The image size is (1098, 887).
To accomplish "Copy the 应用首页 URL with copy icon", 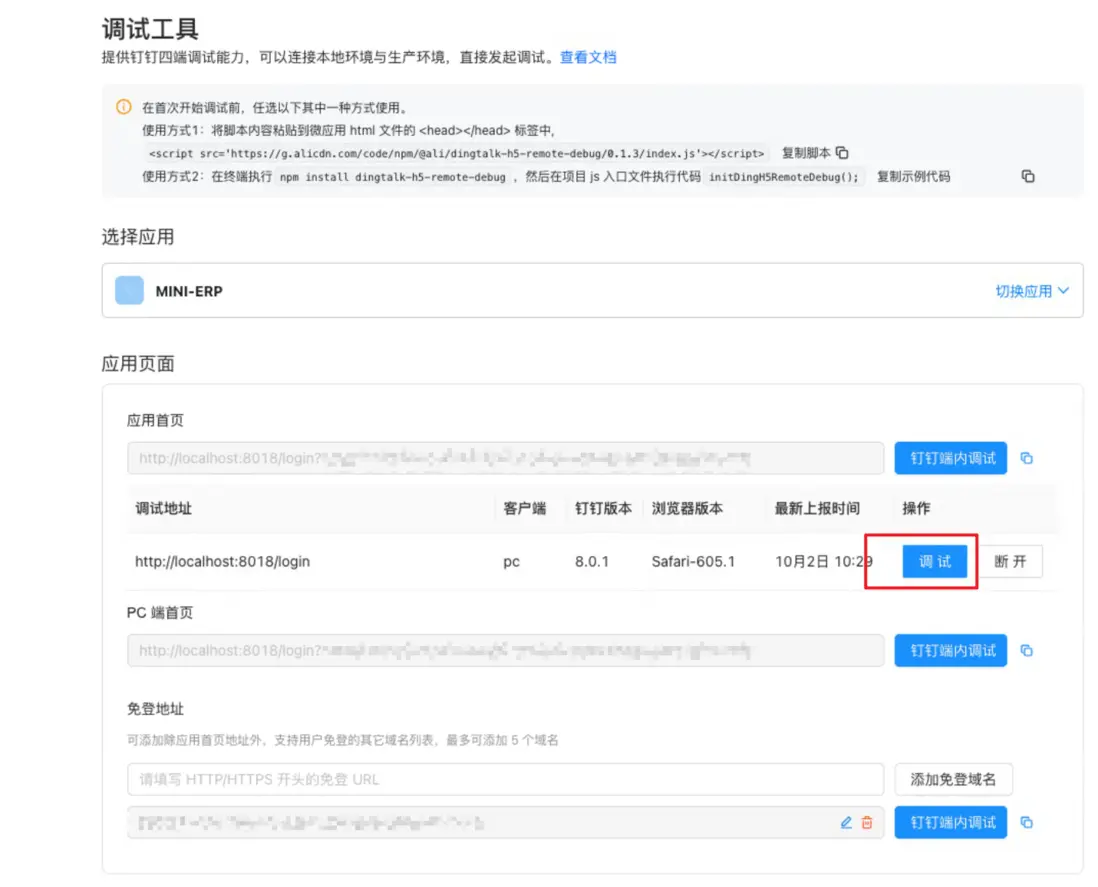I will pyautogui.click(x=1027, y=459).
